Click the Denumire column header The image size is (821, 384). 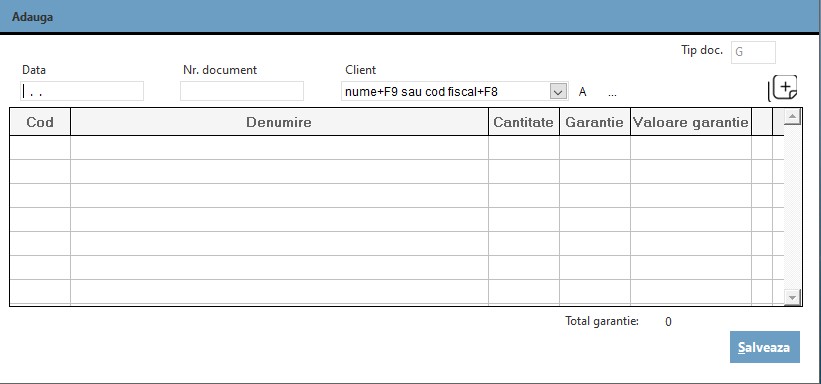tap(279, 122)
